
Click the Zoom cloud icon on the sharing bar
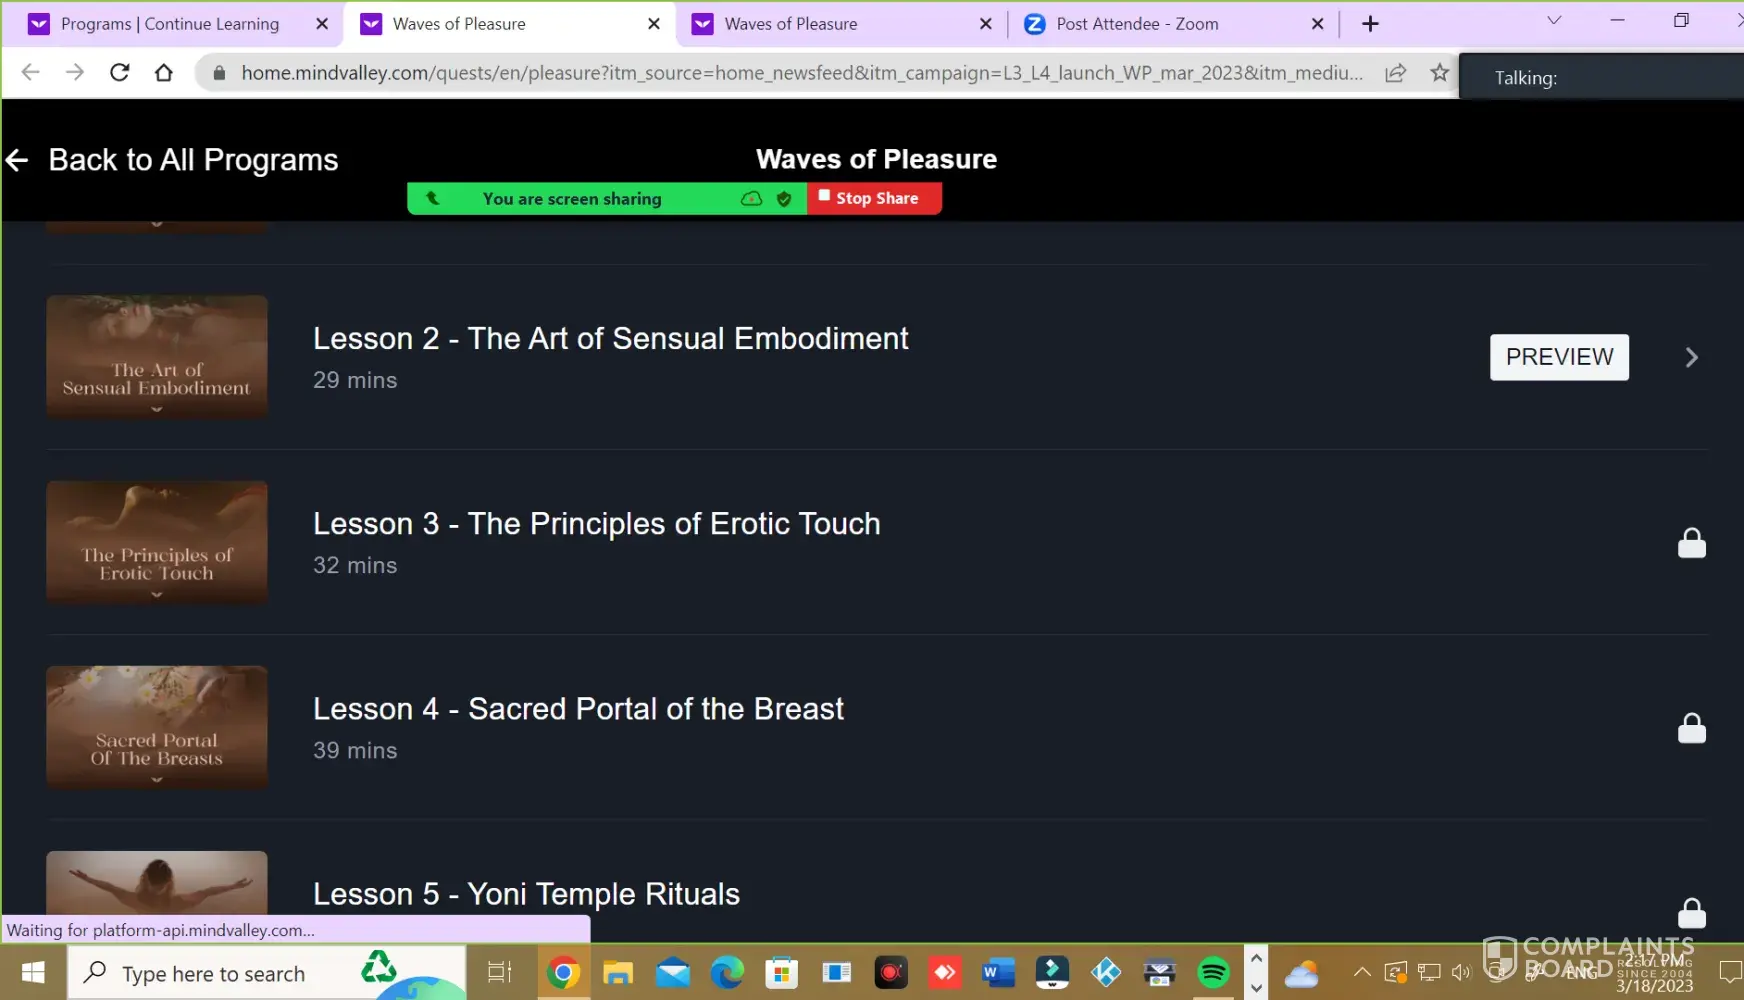click(x=751, y=199)
